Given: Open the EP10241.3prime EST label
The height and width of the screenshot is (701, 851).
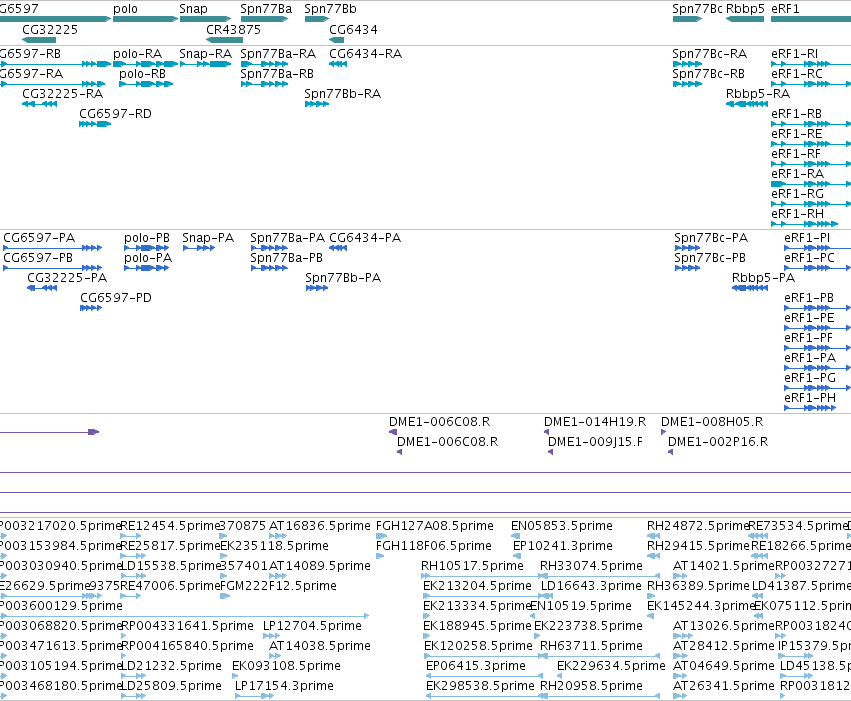Looking at the screenshot, I should click(x=563, y=546).
